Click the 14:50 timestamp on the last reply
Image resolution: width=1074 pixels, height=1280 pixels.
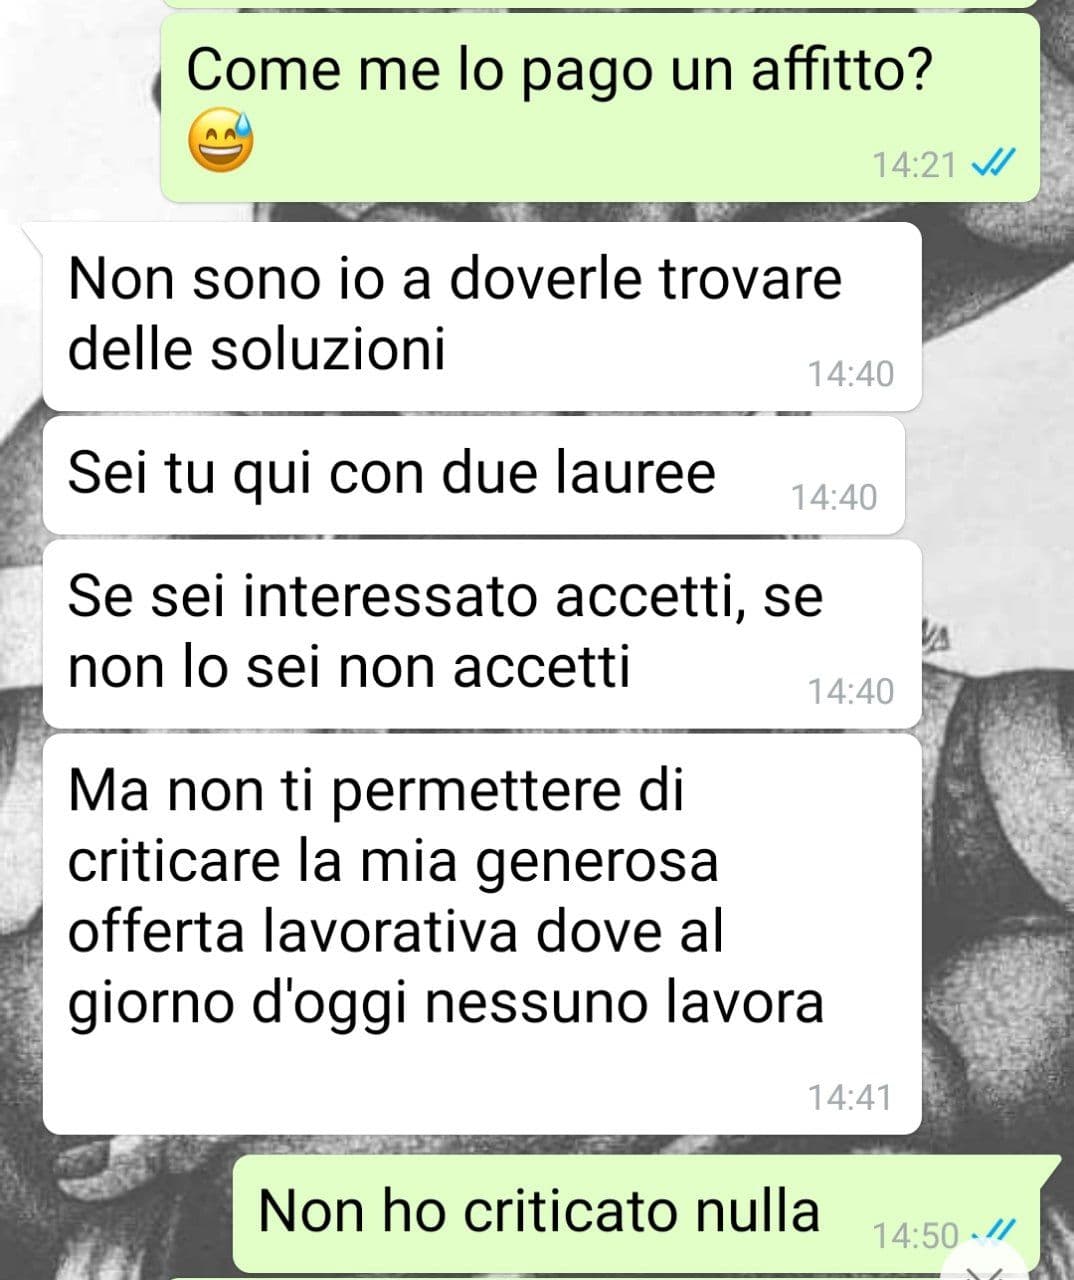pos(915,1236)
